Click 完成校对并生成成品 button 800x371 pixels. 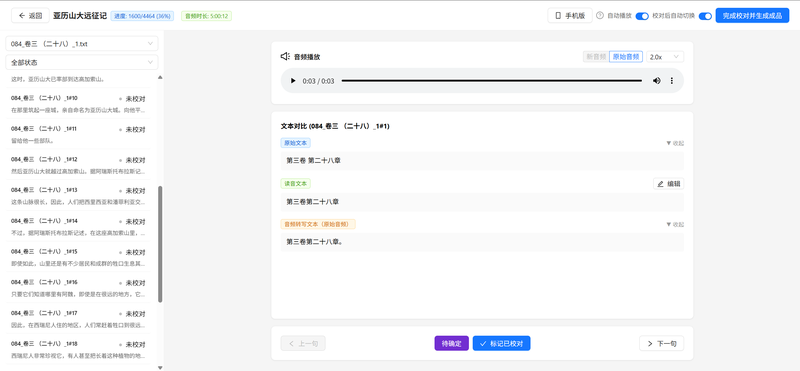[752, 16]
